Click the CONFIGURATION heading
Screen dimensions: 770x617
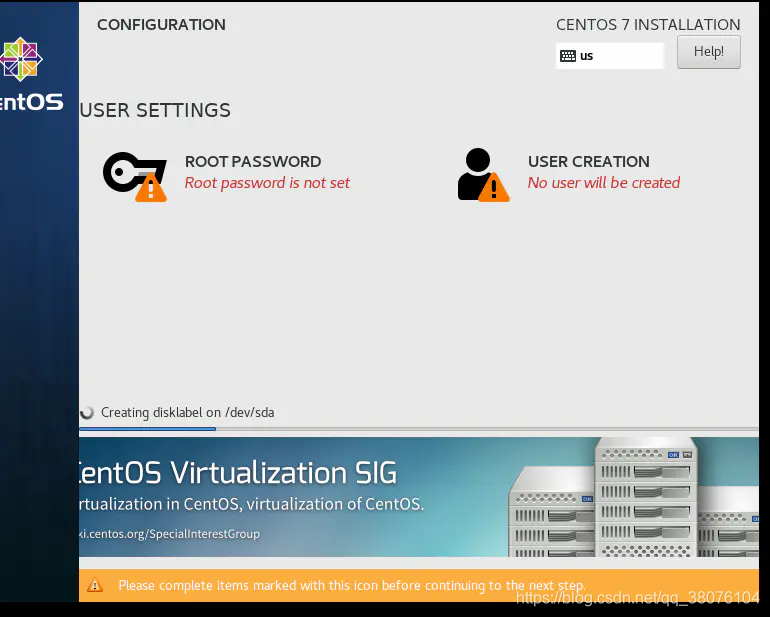pyautogui.click(x=162, y=25)
